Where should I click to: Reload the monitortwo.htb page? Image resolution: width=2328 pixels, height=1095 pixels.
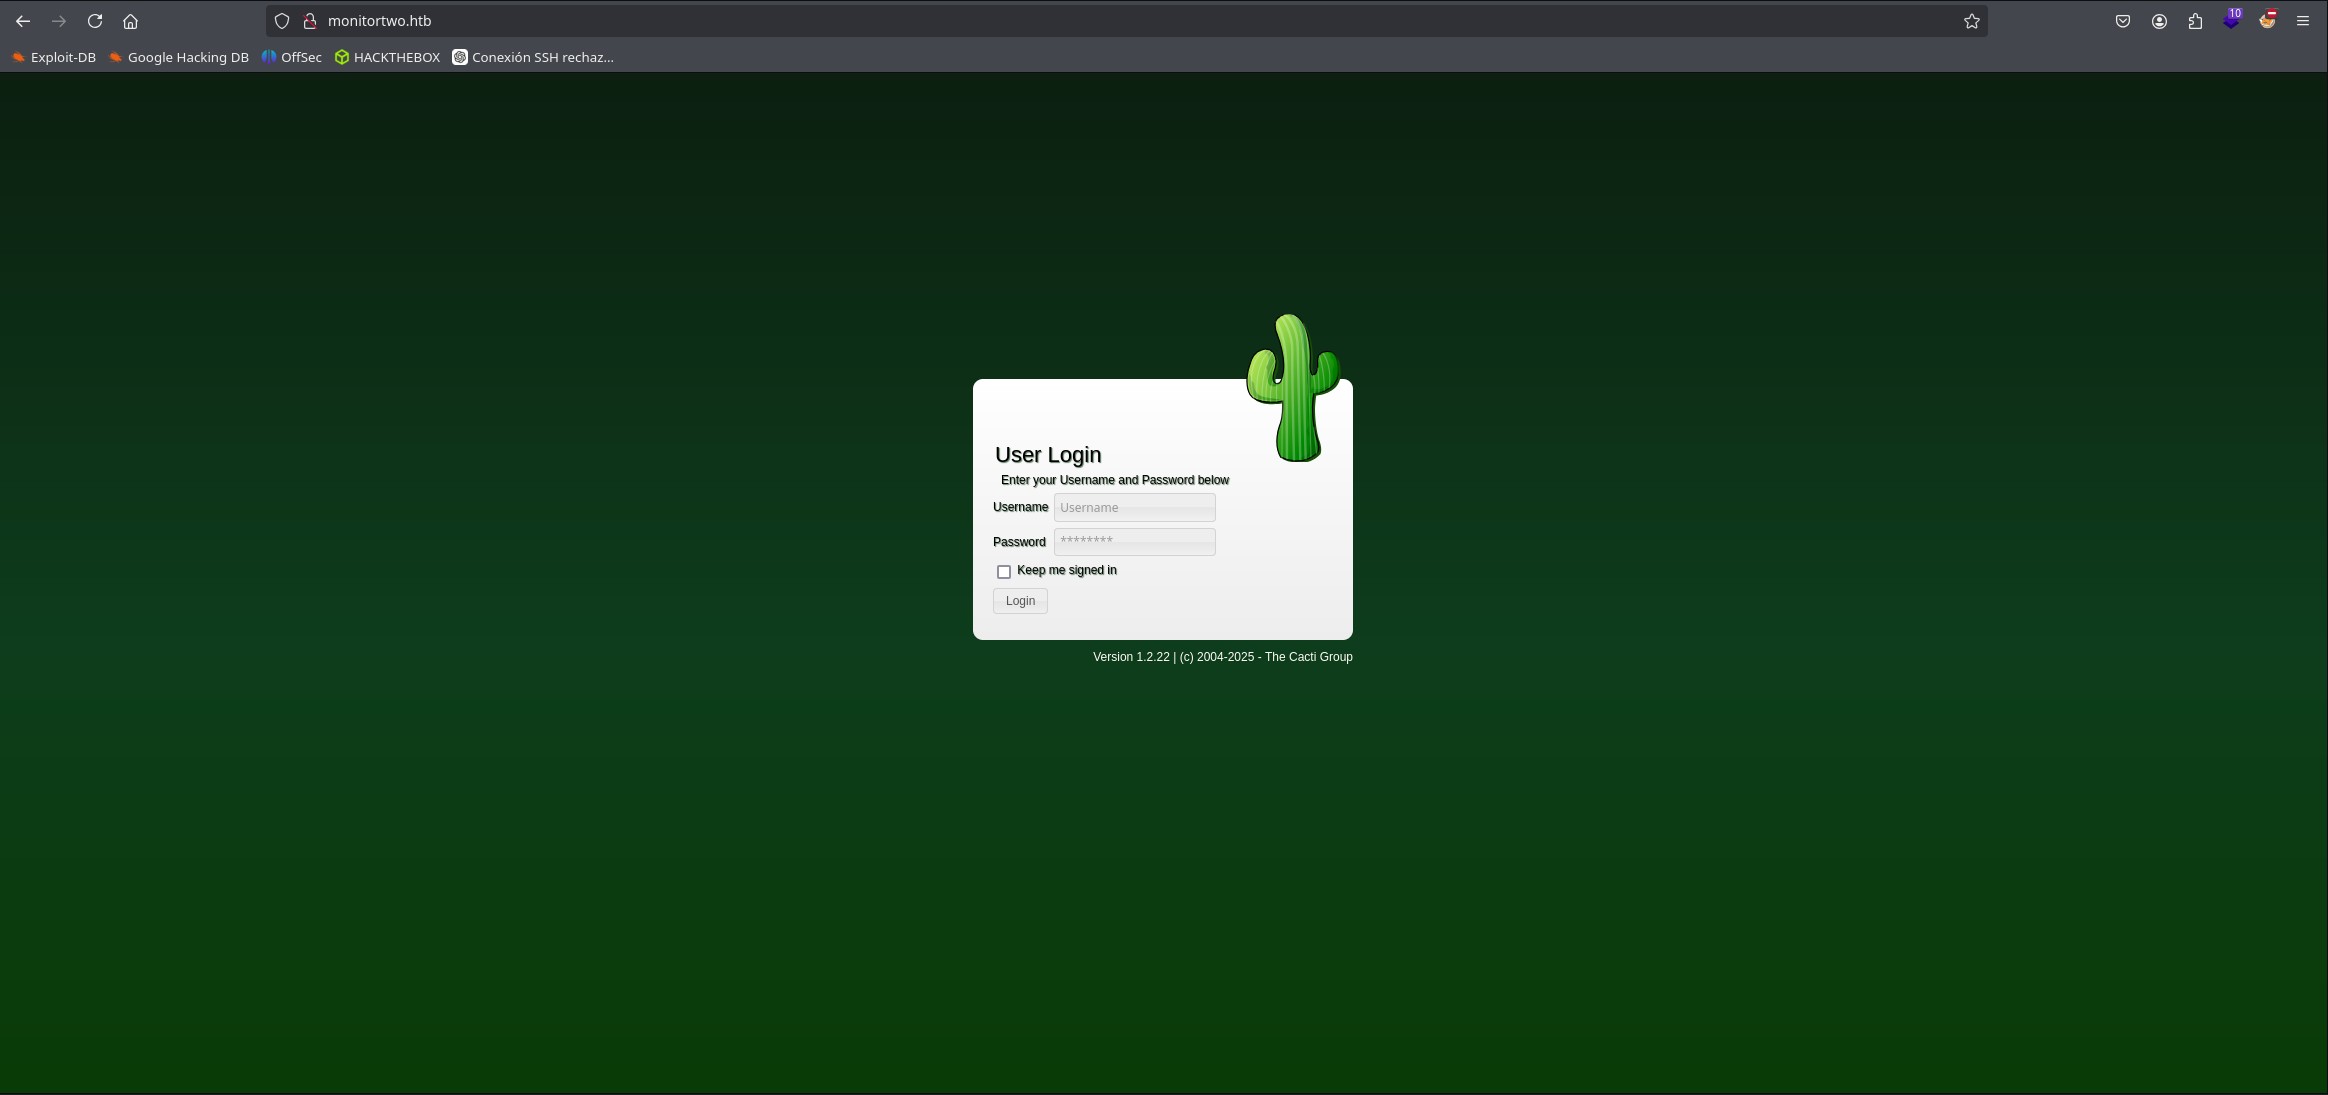point(95,21)
